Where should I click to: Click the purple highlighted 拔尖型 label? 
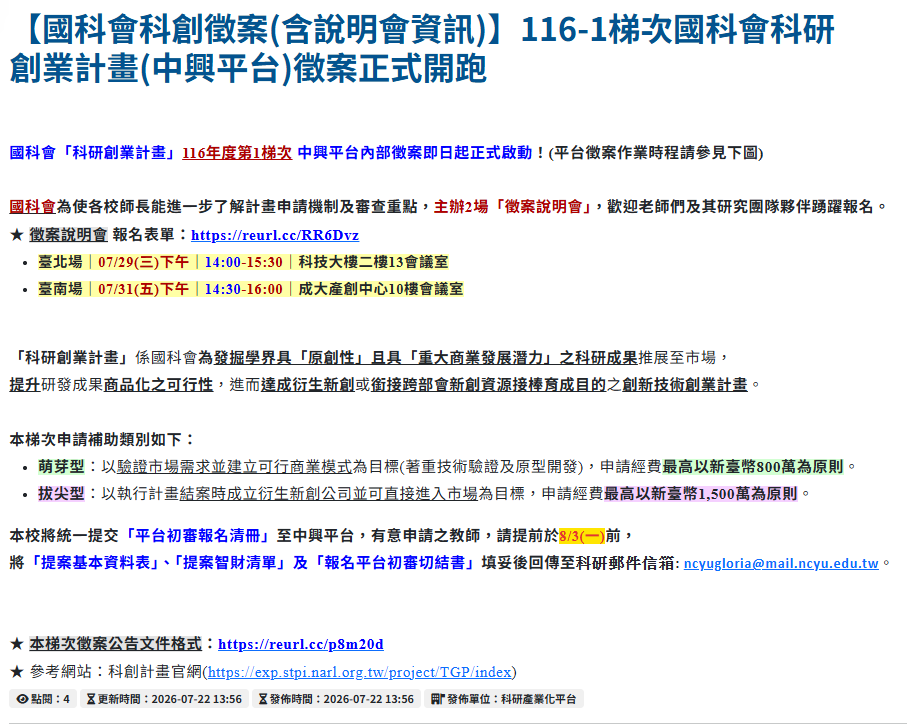click(61, 494)
